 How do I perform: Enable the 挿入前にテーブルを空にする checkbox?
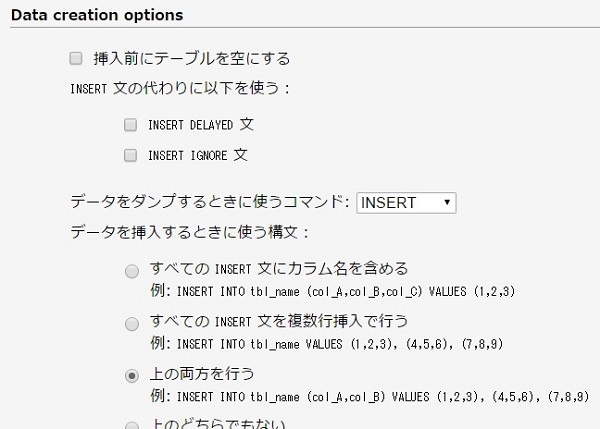click(76, 59)
